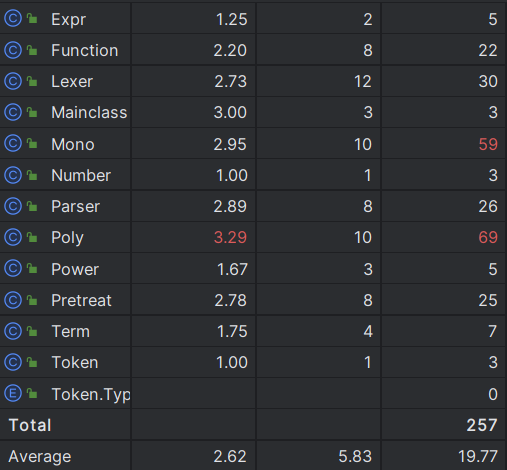This screenshot has height=470, width=507.
Task: Select the Number class row
Action: tap(253, 175)
